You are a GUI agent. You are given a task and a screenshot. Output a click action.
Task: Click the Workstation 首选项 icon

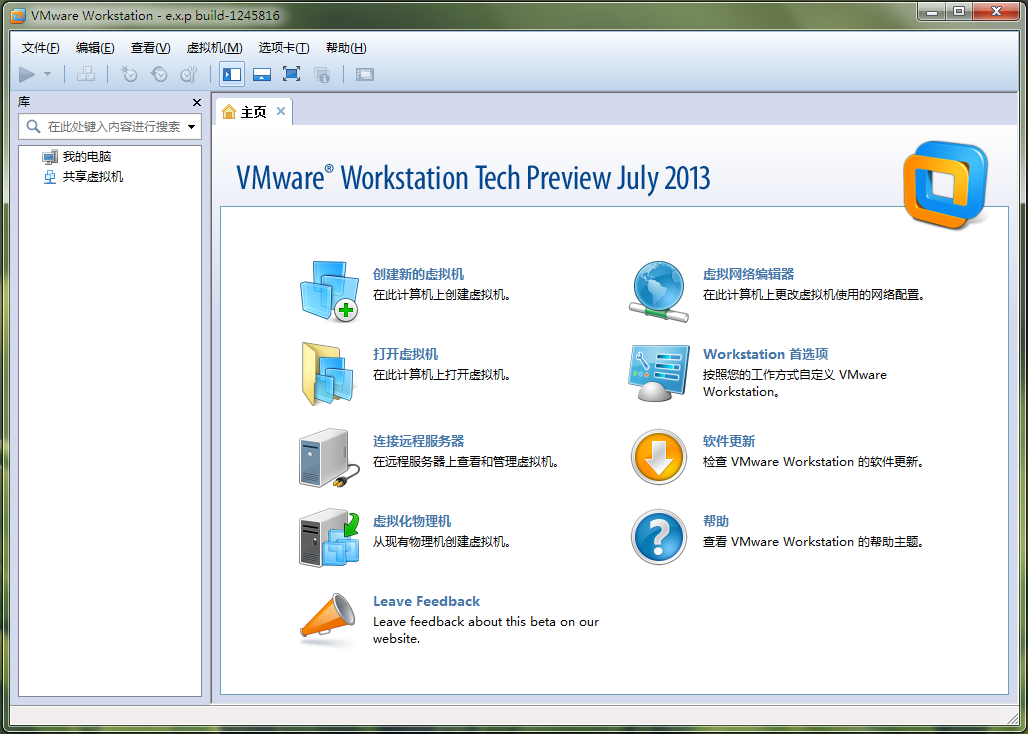[x=659, y=374]
